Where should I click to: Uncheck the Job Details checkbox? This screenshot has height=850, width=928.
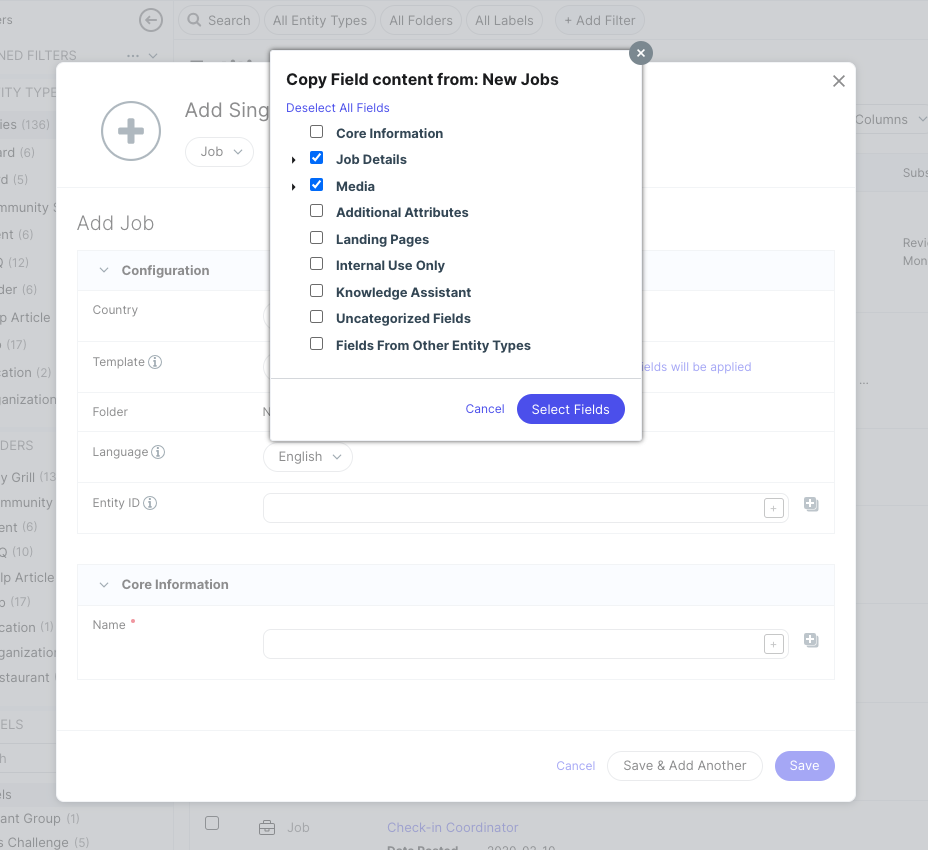316,158
